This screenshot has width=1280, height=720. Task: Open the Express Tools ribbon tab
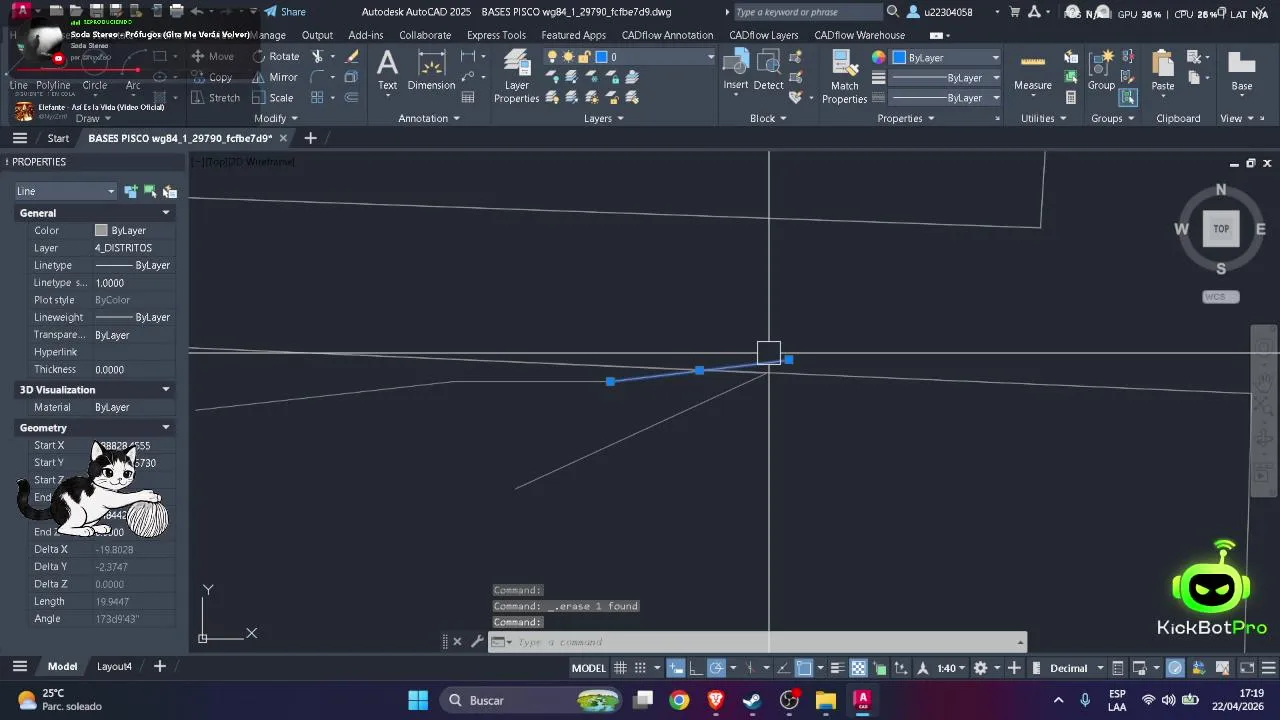496,35
